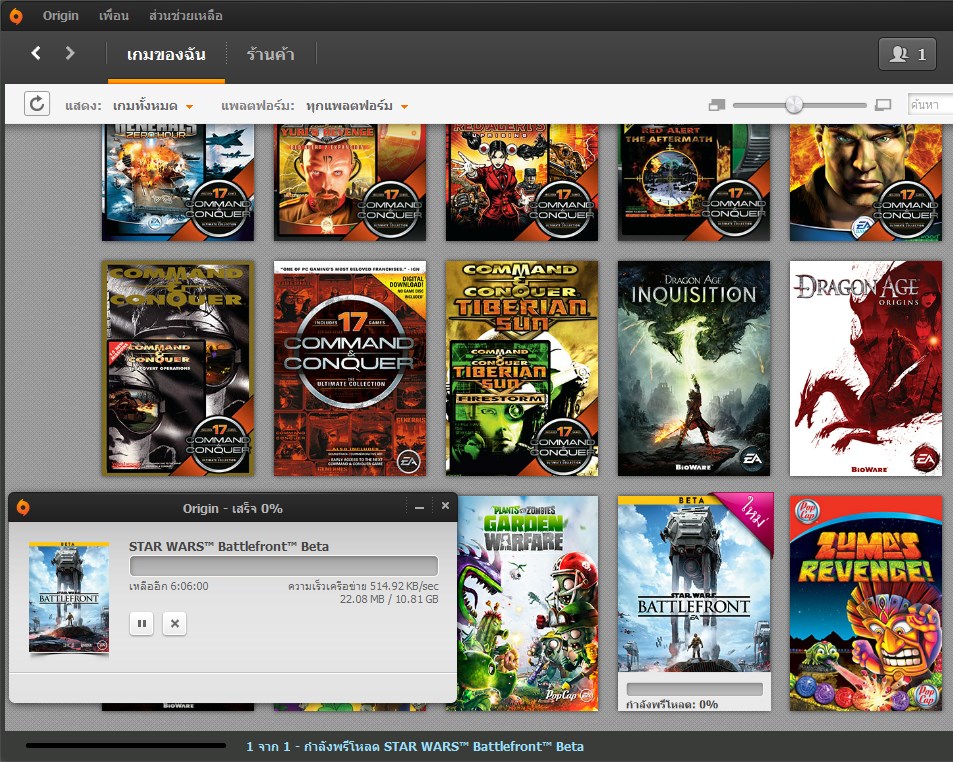The width and height of the screenshot is (953, 762).
Task: Click the Battlefront thumbnail in download popup
Action: point(69,598)
